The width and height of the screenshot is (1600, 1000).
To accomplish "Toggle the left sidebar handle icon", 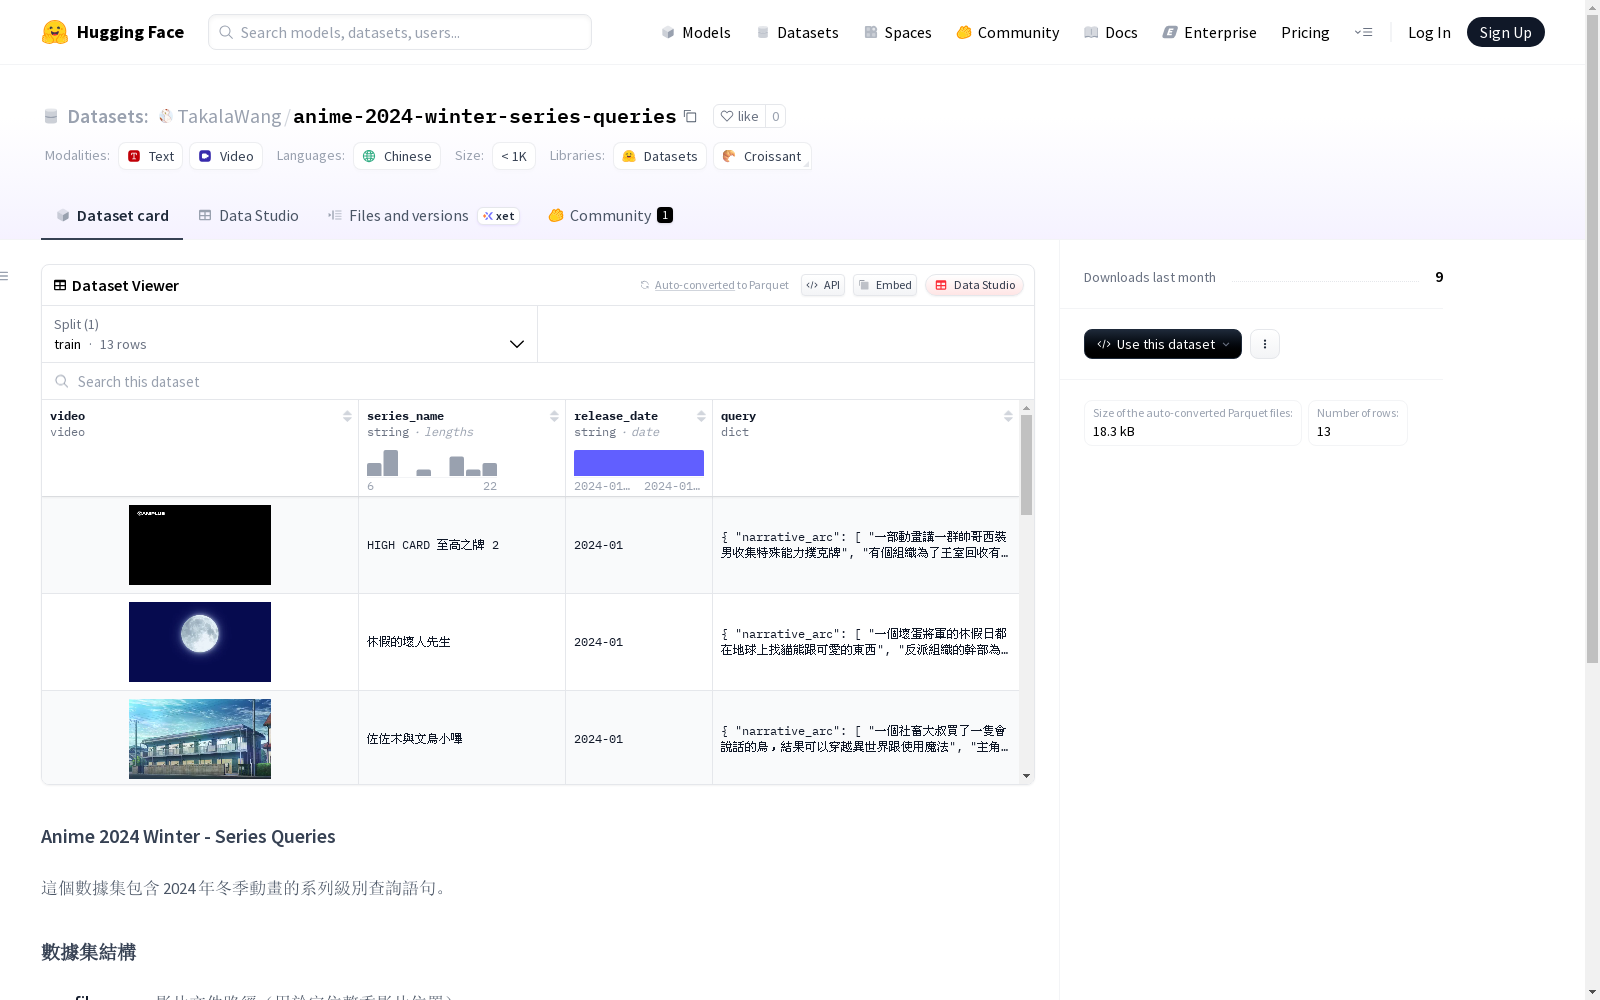I will 5,276.
